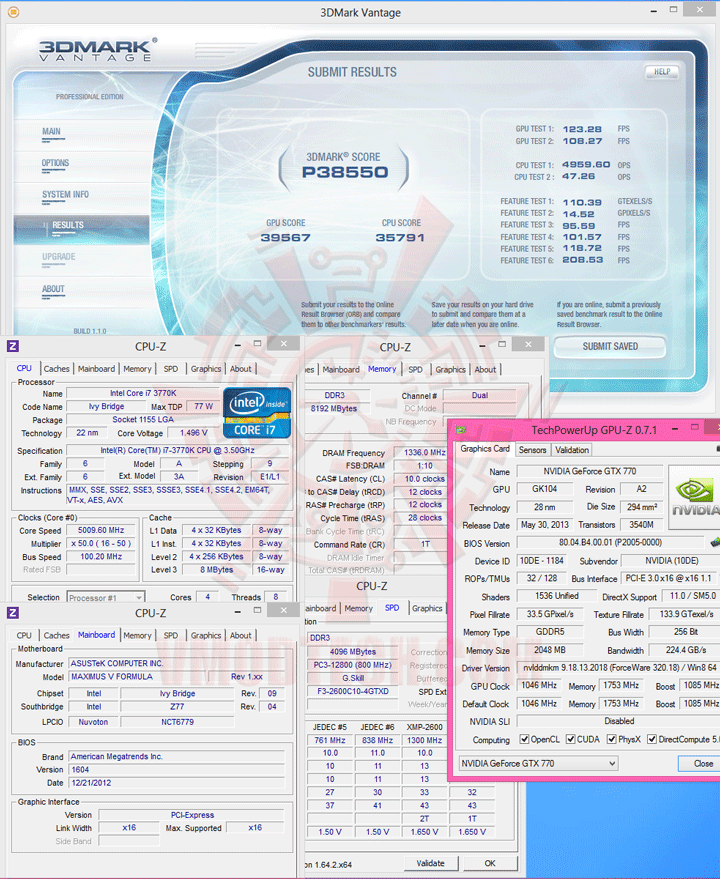Click the HELP button in 3DMark Vantage
The height and width of the screenshot is (879, 720).
click(x=662, y=72)
